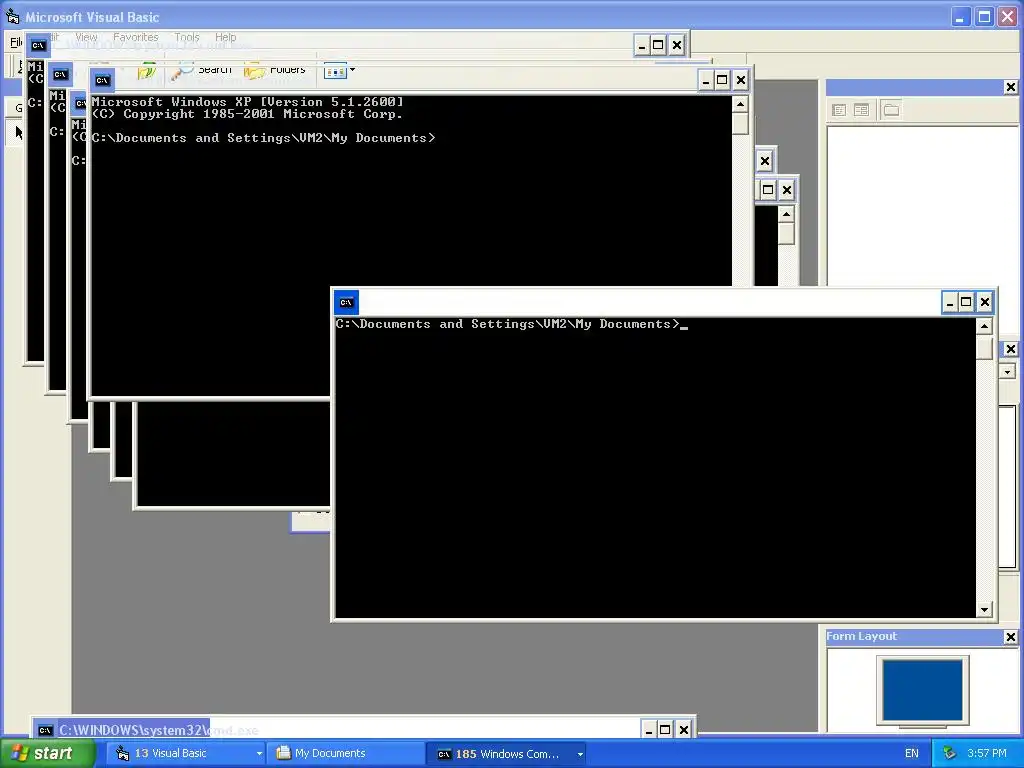Maximize the Microsoft Visual Basic window
1024x768 pixels.
[984, 16]
